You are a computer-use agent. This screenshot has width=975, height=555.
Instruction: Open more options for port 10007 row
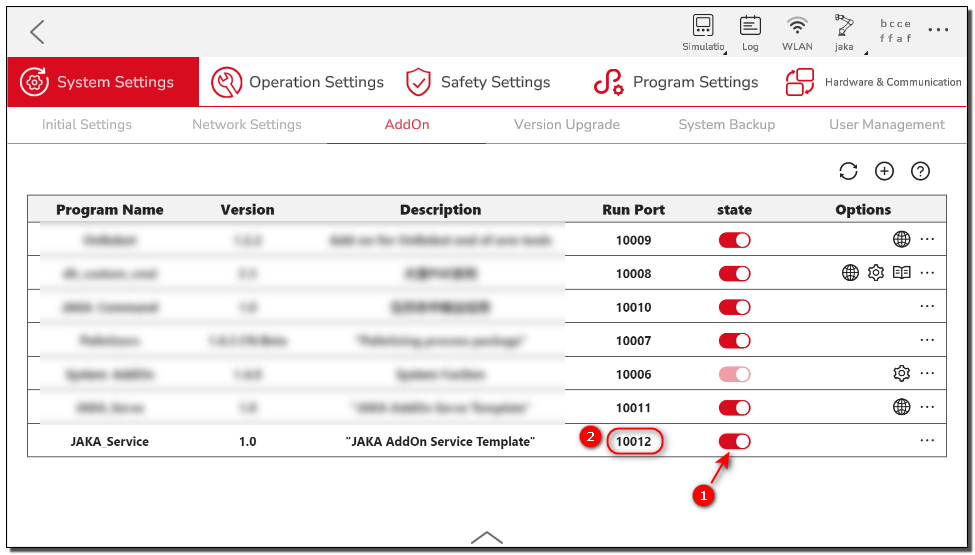(927, 340)
